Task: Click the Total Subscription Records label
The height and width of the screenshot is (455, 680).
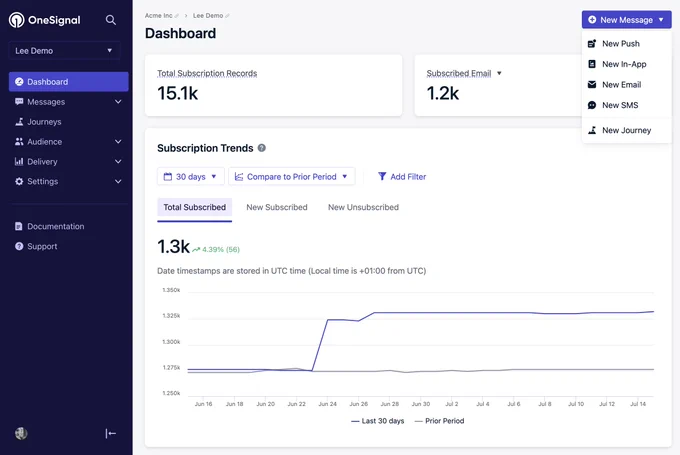Action: click(x=207, y=73)
